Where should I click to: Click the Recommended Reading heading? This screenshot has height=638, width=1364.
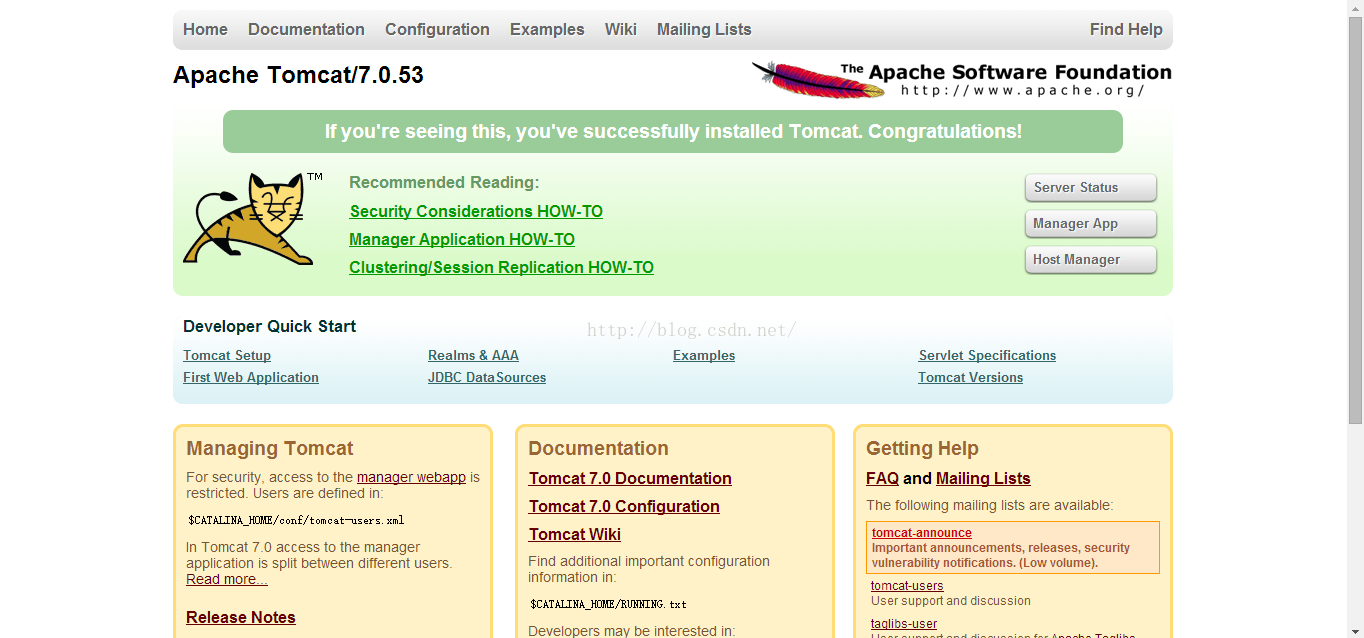pyautogui.click(x=444, y=182)
